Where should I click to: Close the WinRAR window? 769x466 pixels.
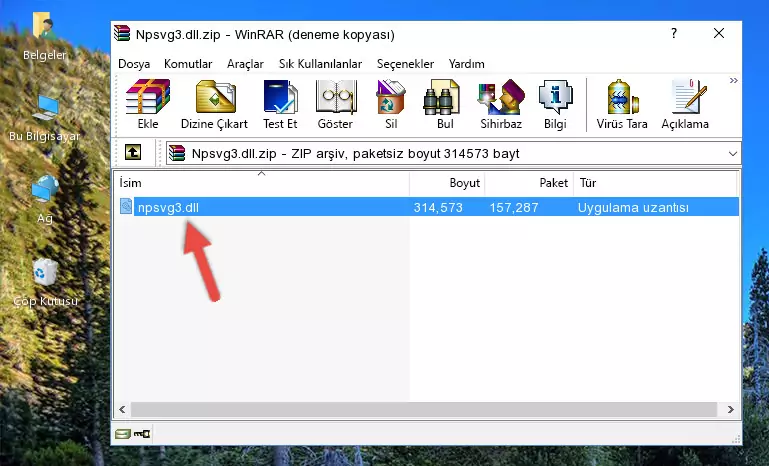point(718,33)
